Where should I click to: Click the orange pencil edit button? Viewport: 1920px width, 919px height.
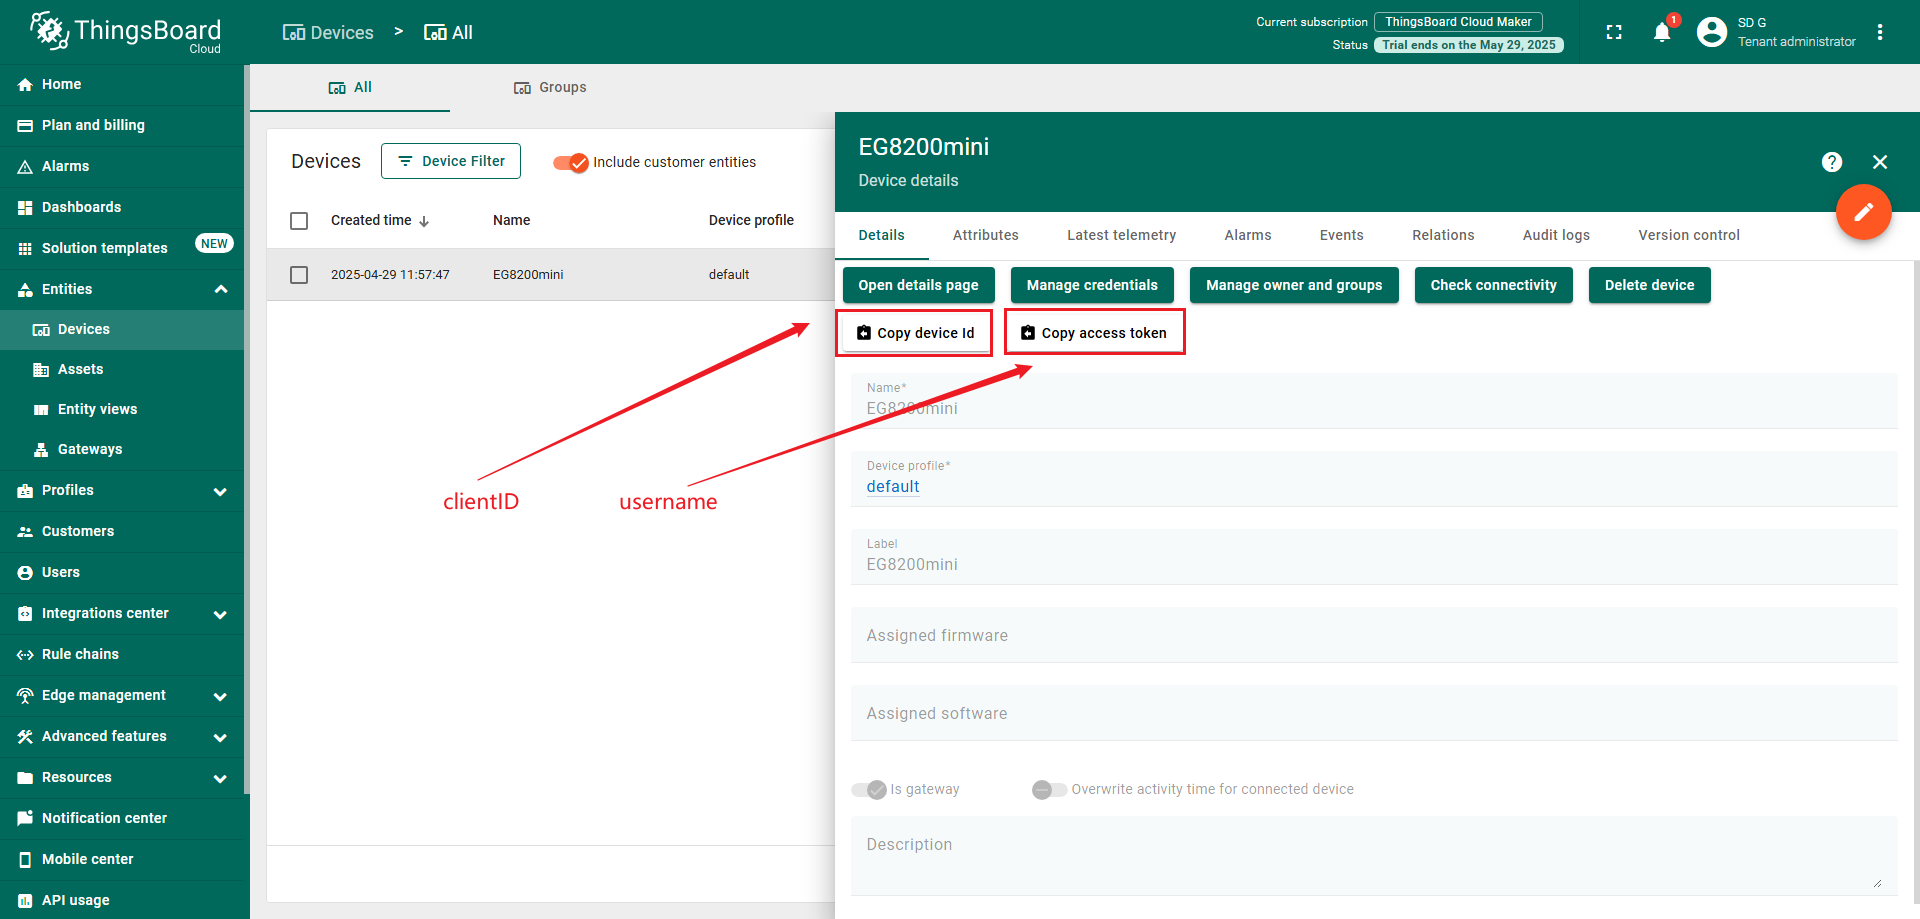[1863, 212]
